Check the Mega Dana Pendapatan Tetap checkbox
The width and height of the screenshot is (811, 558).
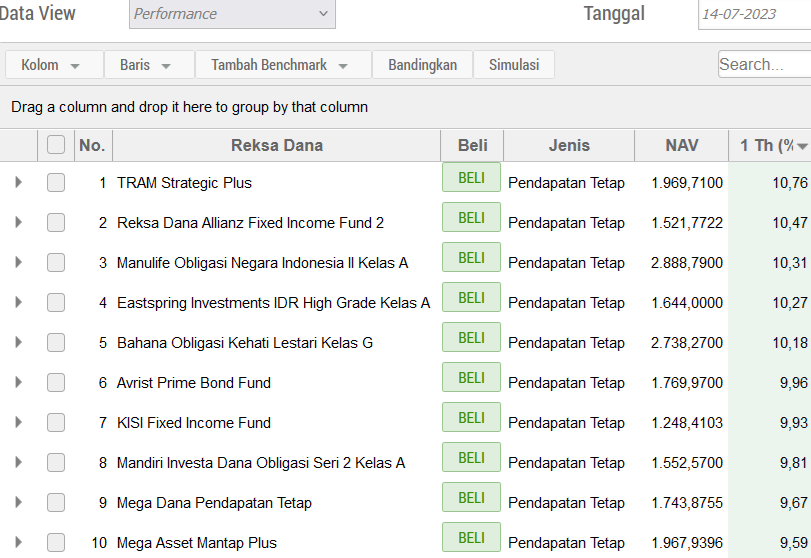tap(56, 503)
